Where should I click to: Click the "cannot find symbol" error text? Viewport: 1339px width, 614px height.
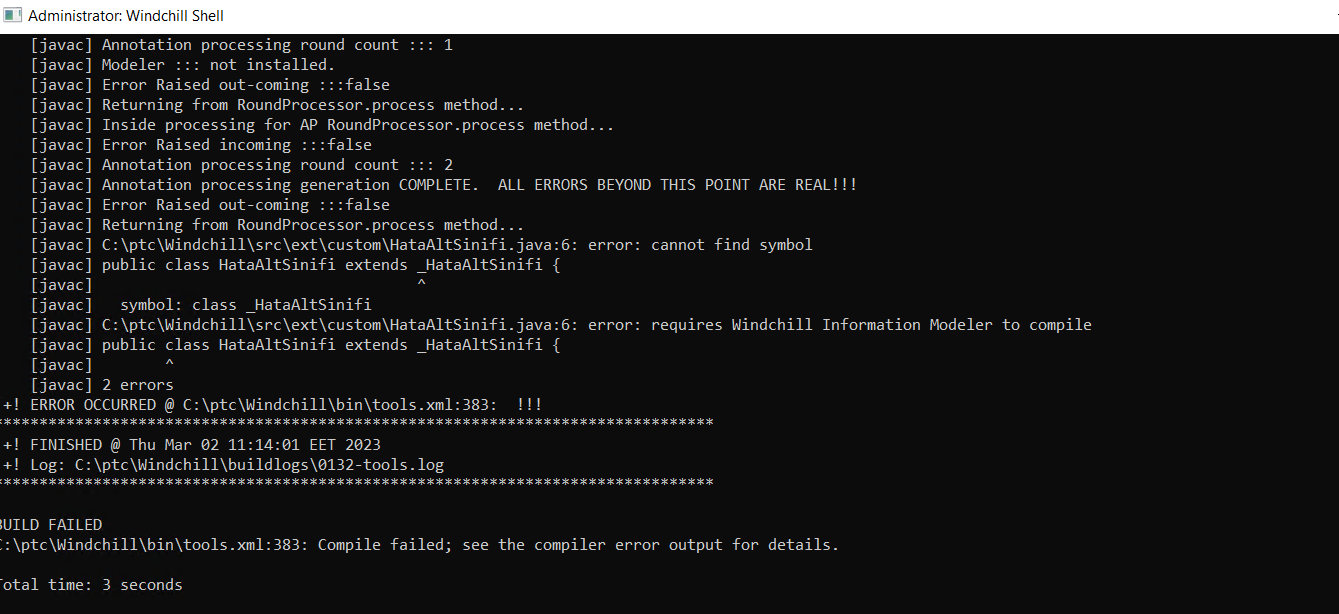tap(732, 245)
